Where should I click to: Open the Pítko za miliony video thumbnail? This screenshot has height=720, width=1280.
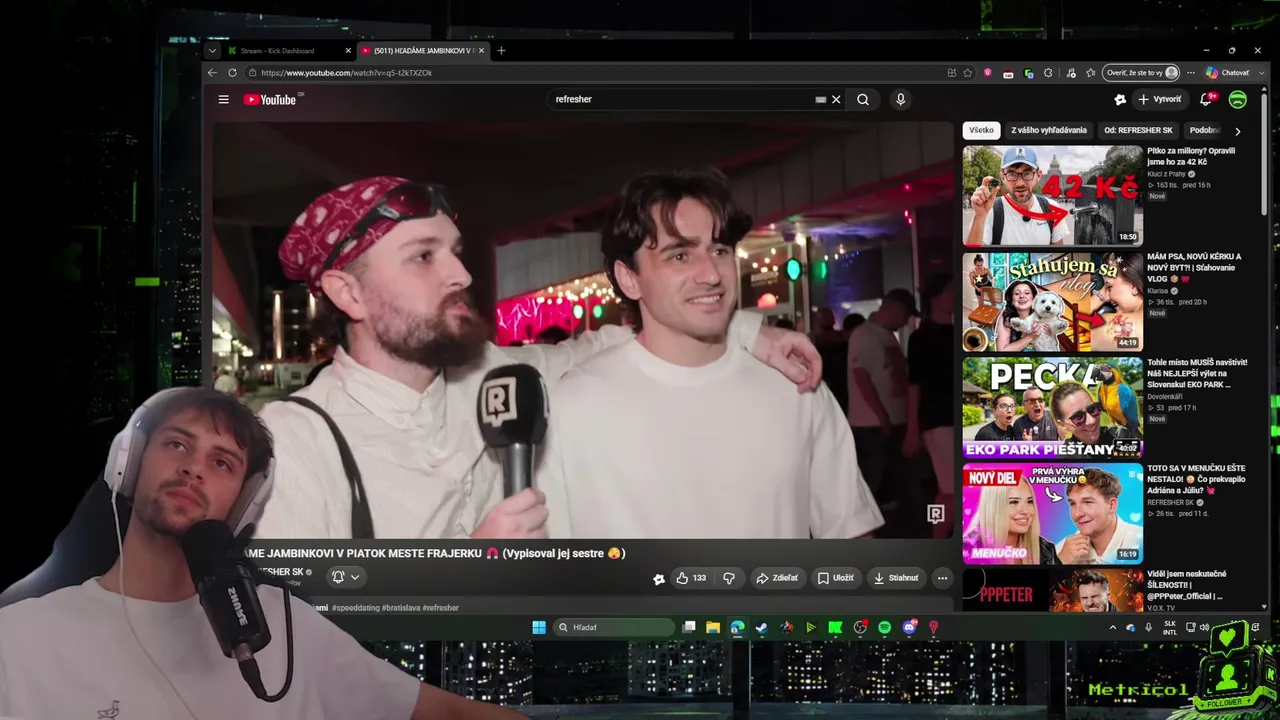(x=1052, y=196)
